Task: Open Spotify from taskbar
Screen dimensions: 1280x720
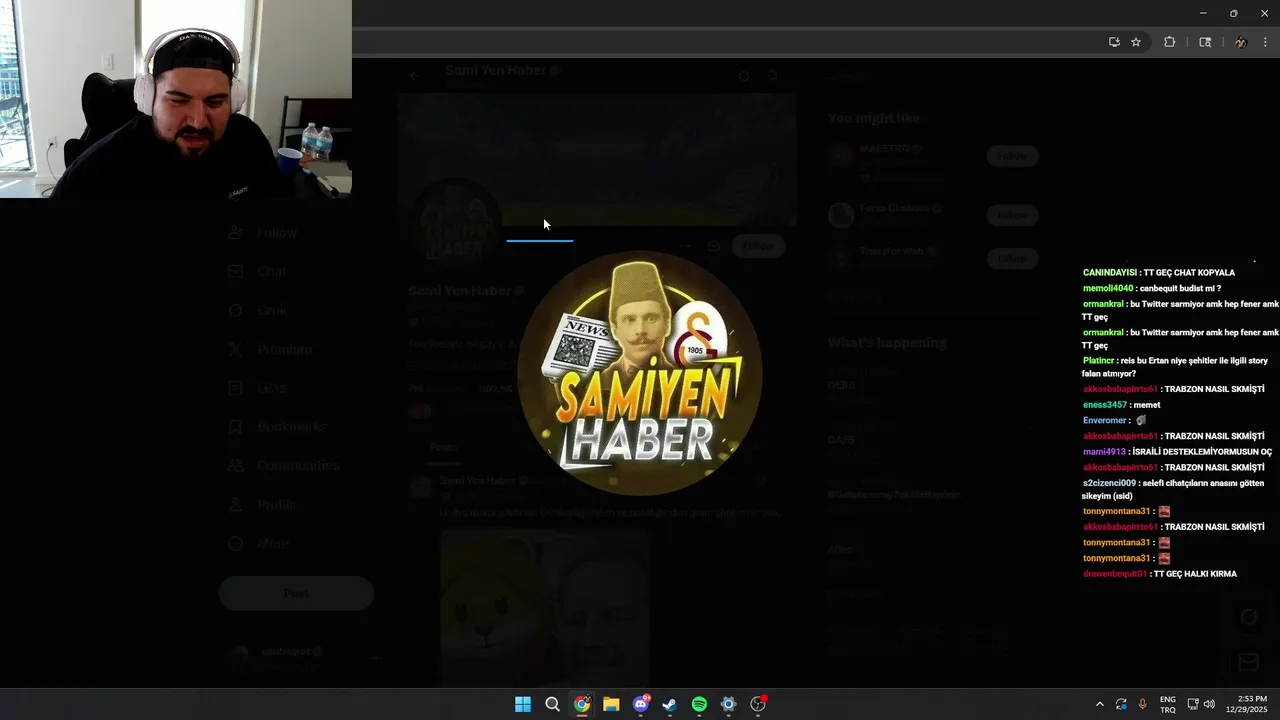Action: pyautogui.click(x=699, y=704)
